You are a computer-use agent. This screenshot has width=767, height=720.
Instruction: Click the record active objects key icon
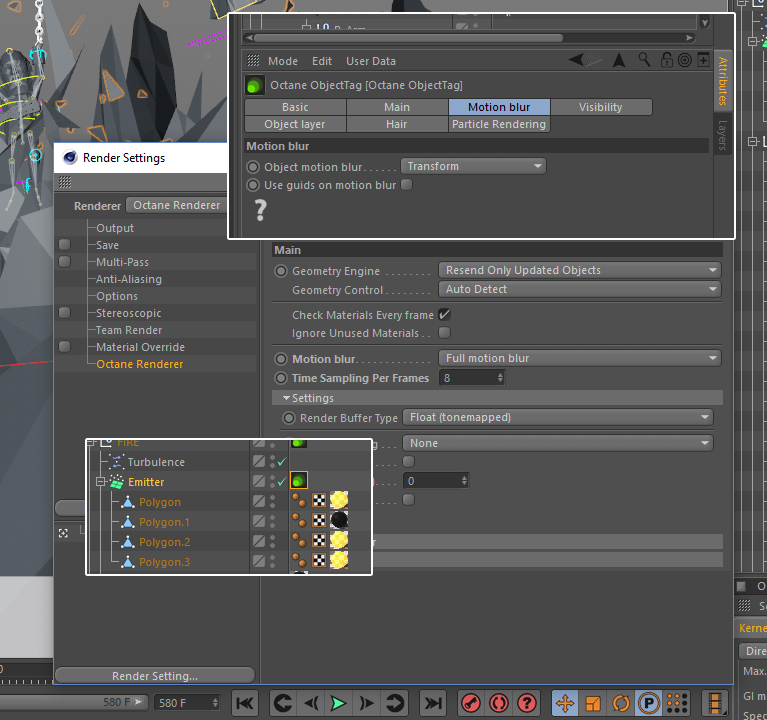(x=471, y=703)
